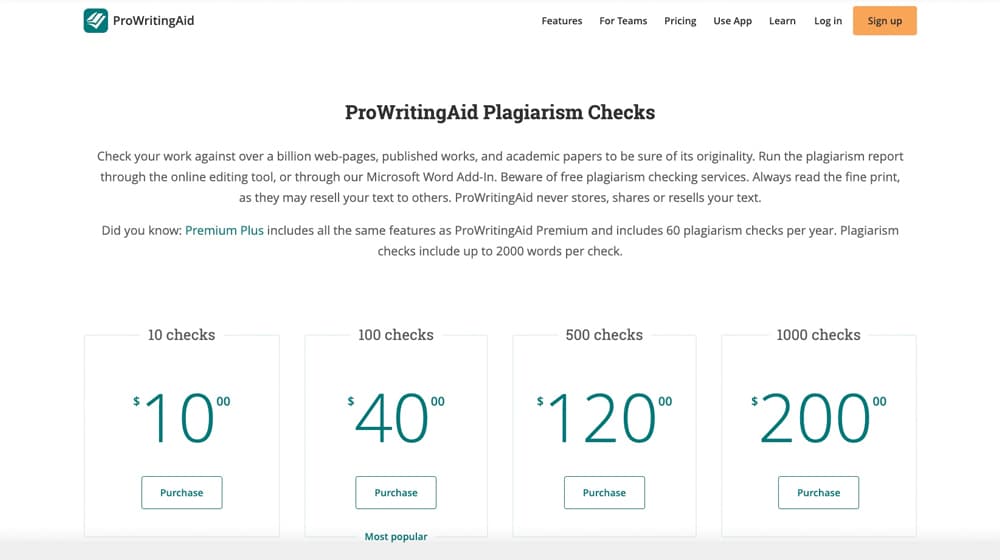Click the ProWritingAid logo icon
Screen dimensions: 1000x560
point(96,20)
